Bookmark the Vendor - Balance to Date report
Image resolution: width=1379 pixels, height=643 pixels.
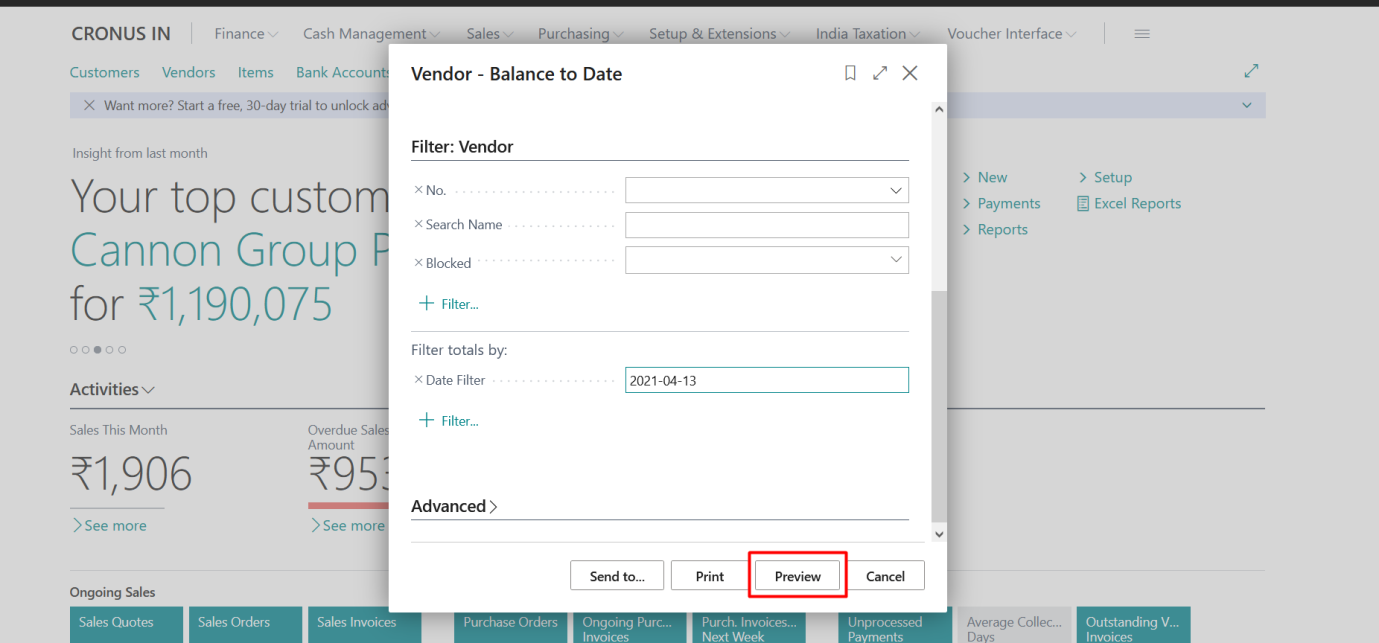pyautogui.click(x=850, y=72)
